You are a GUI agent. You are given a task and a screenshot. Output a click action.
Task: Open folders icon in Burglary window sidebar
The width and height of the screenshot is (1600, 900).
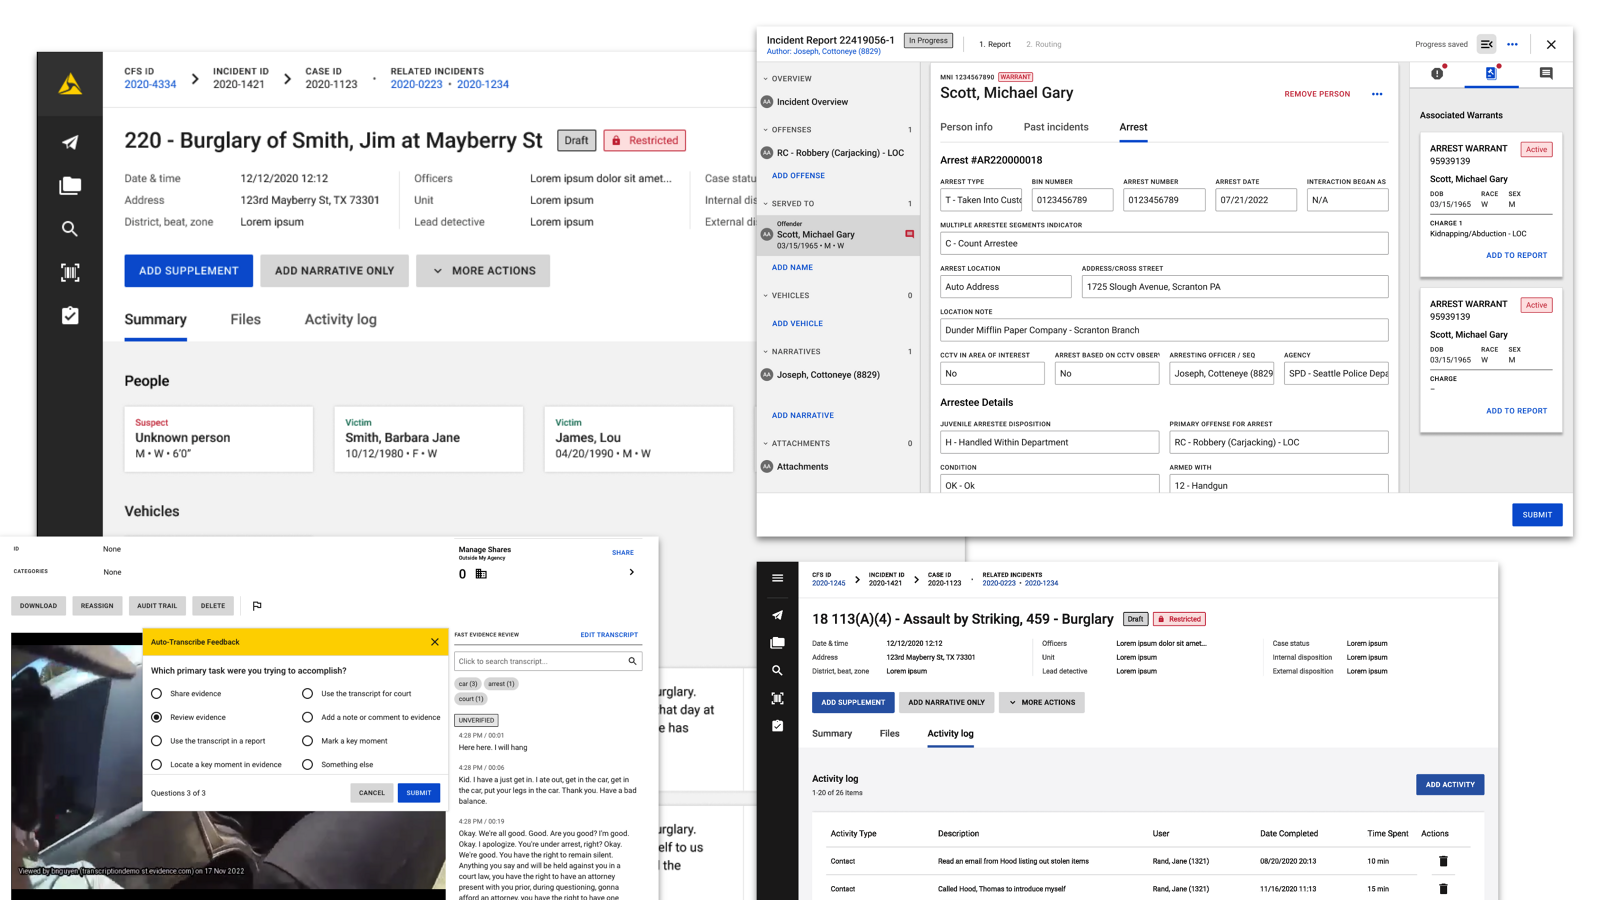(x=70, y=186)
